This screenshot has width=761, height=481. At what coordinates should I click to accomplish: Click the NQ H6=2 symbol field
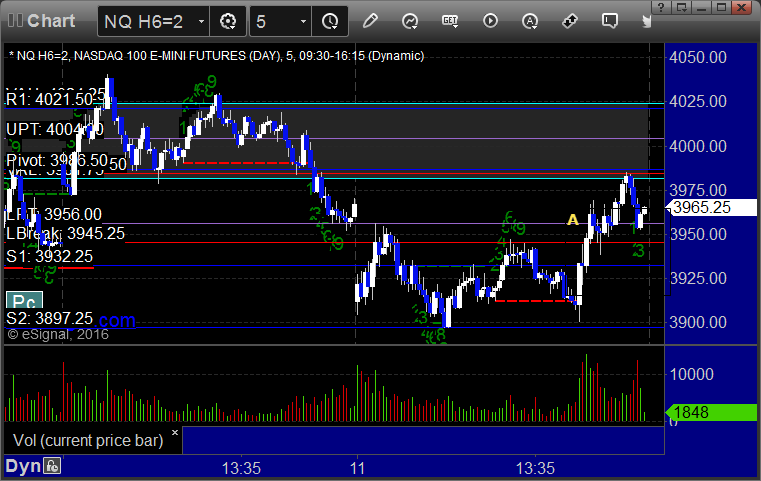coord(153,21)
